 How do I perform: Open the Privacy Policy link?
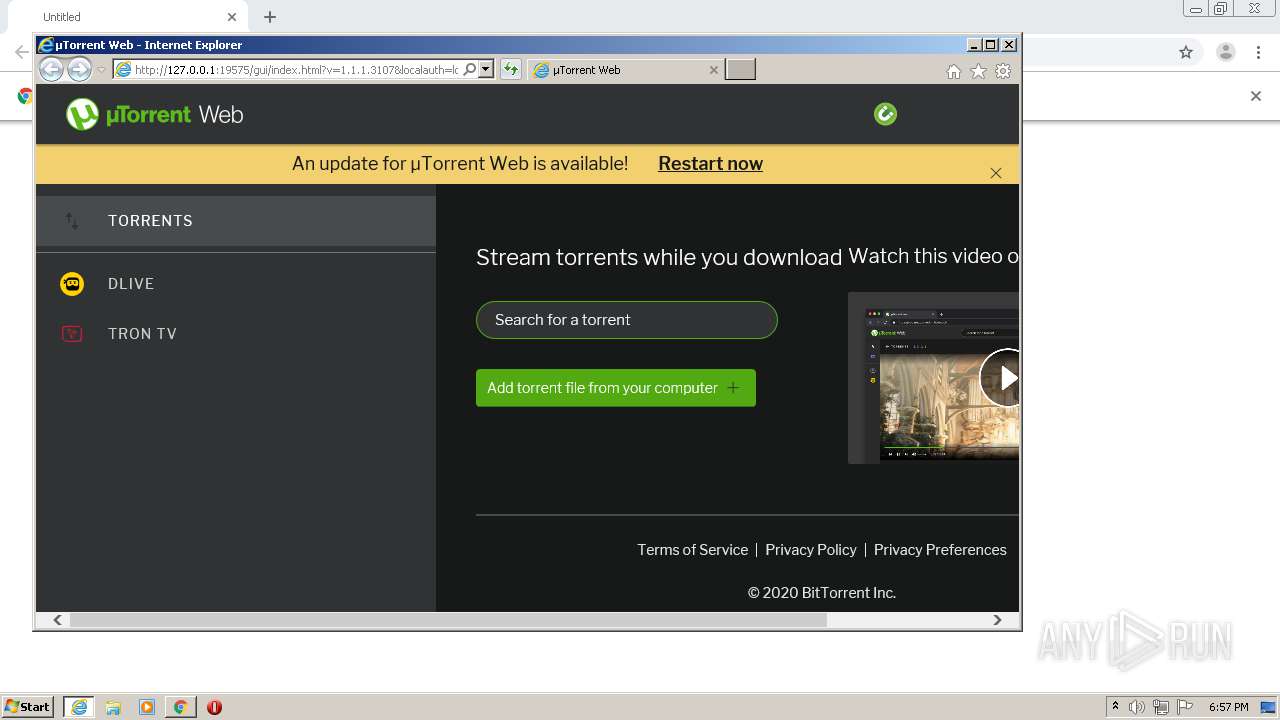pyautogui.click(x=811, y=550)
